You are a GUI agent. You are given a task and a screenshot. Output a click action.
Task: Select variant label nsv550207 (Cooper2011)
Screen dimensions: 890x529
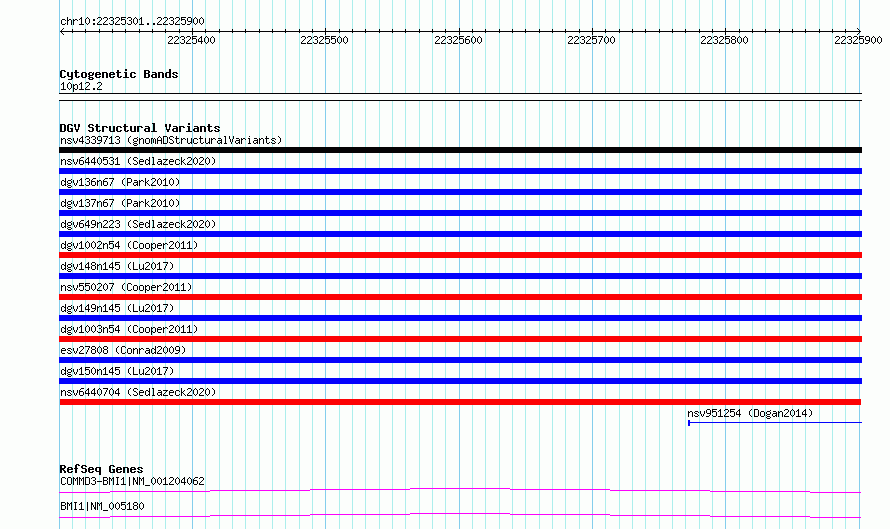126,287
